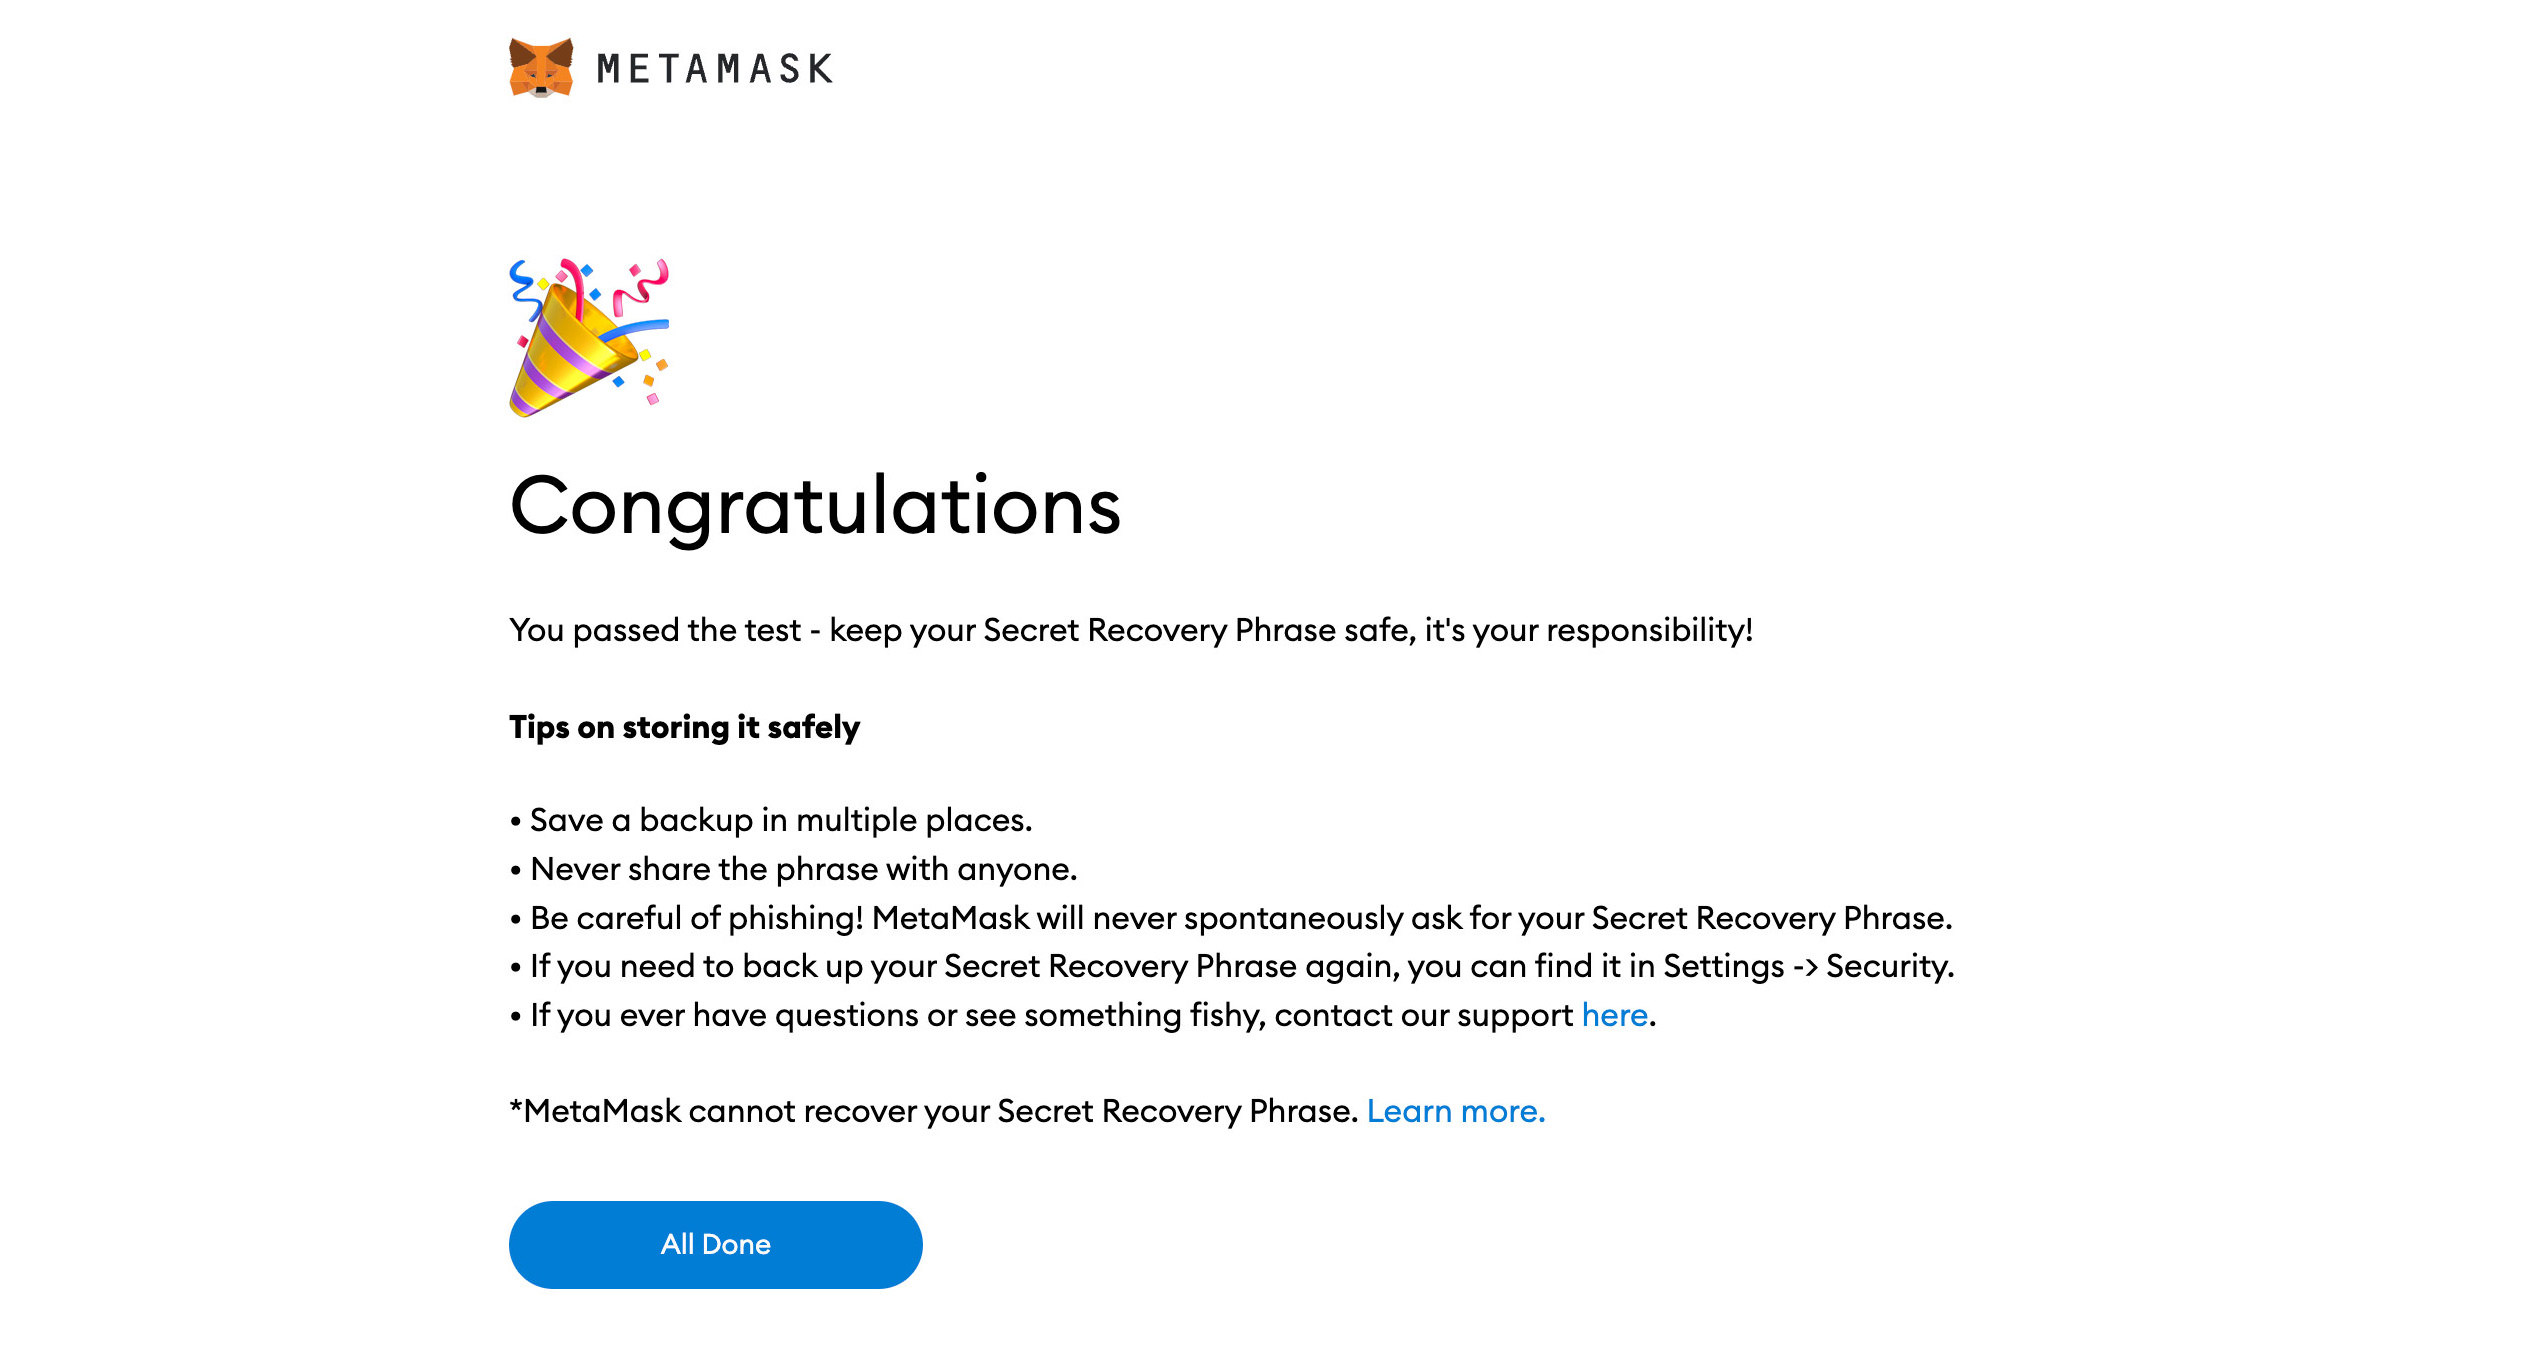Click the All Done button

[x=715, y=1244]
